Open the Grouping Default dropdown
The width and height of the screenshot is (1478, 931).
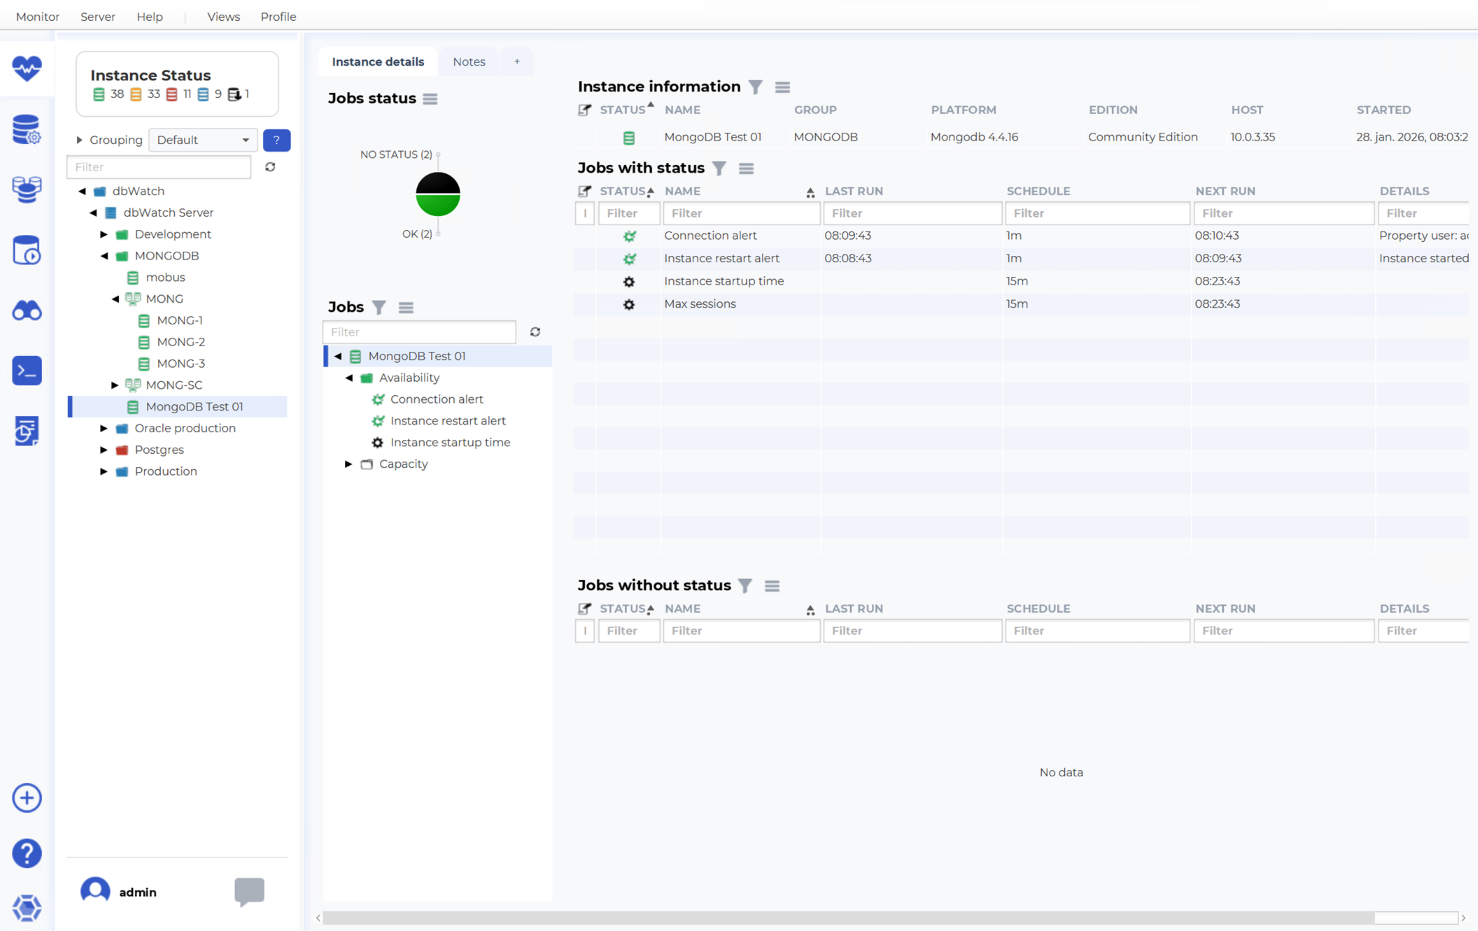(x=203, y=140)
